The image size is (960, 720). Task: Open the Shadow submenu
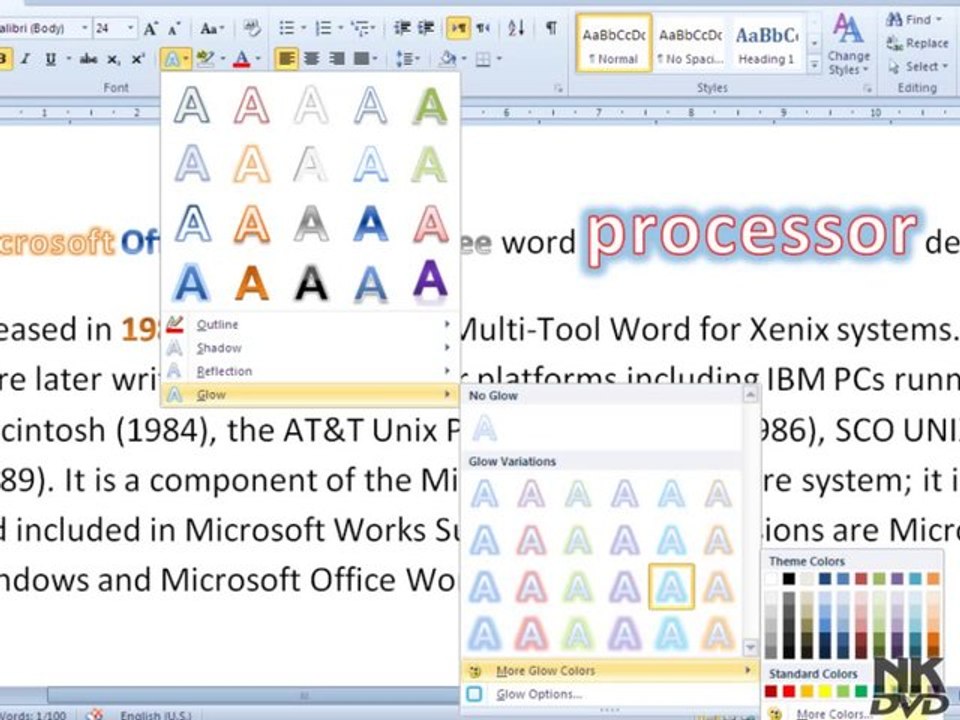click(x=310, y=348)
